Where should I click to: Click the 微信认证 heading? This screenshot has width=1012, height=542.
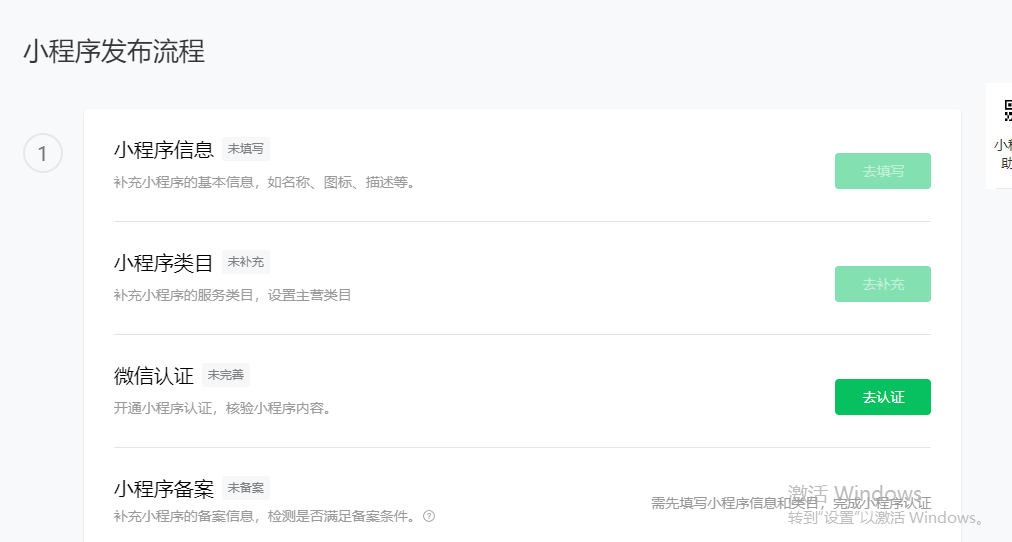click(154, 376)
